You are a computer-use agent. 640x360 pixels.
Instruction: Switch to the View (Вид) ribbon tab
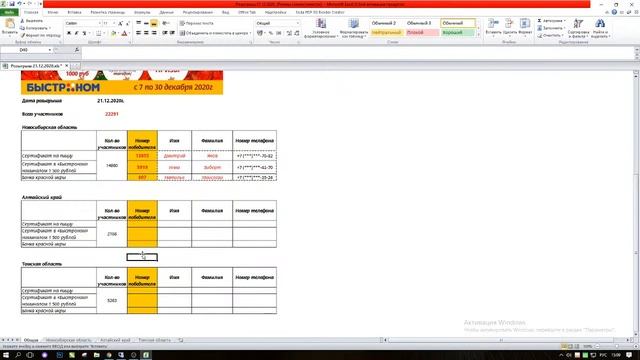225,12
